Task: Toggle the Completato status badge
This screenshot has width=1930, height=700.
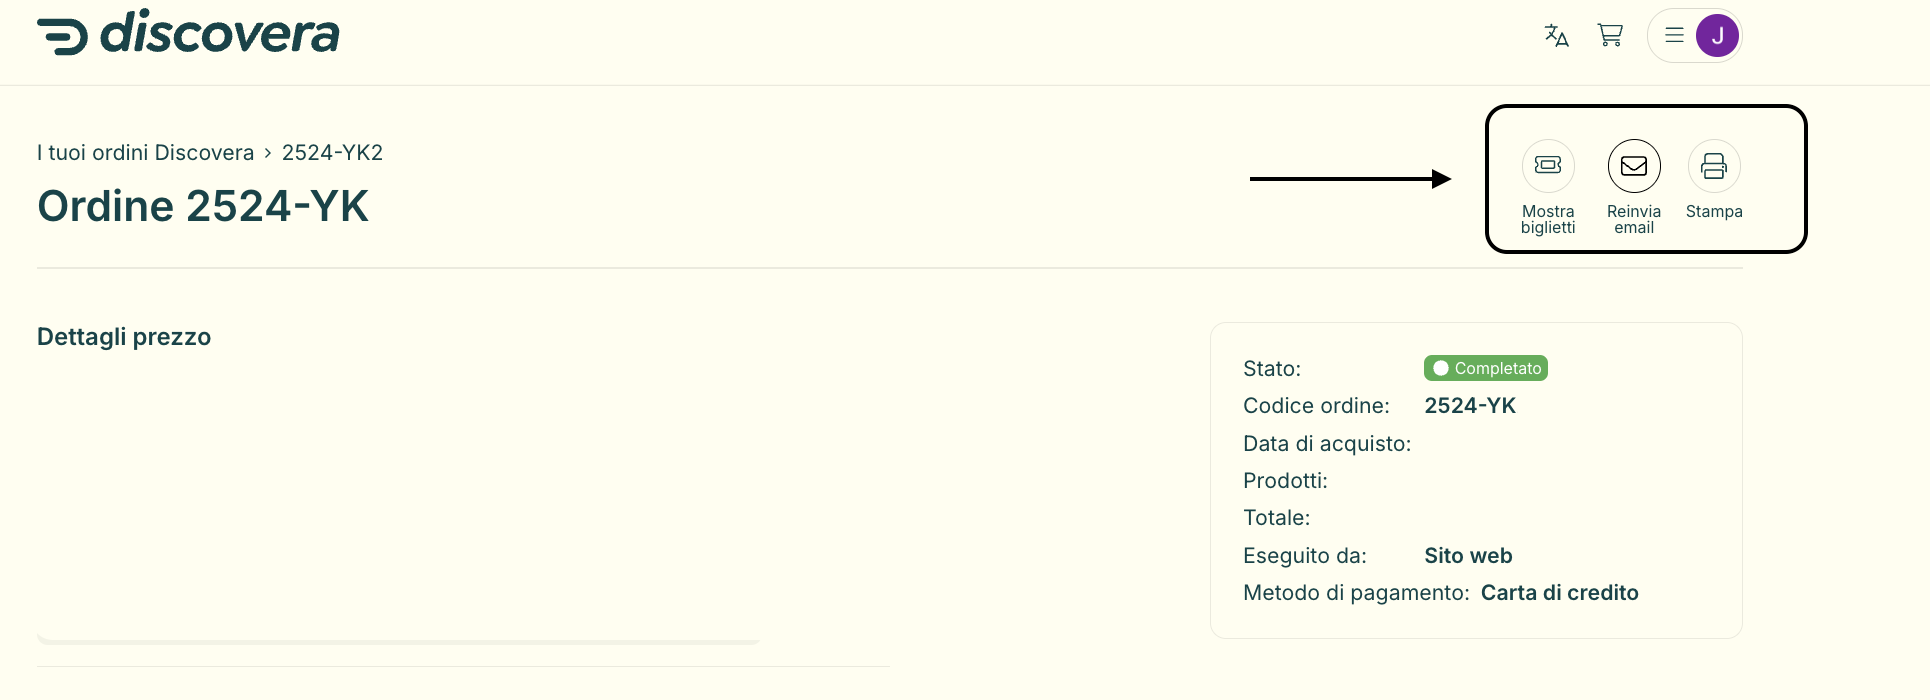Action: tap(1485, 367)
